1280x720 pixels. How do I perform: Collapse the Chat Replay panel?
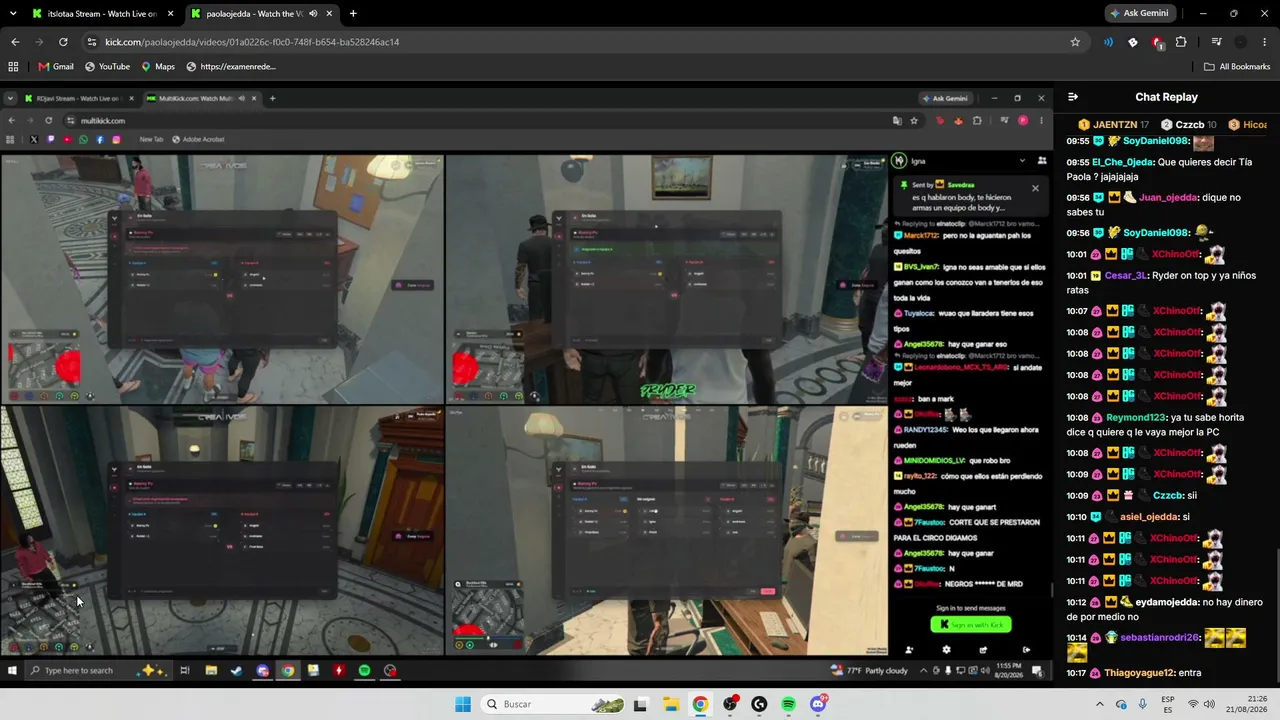tap(1073, 97)
